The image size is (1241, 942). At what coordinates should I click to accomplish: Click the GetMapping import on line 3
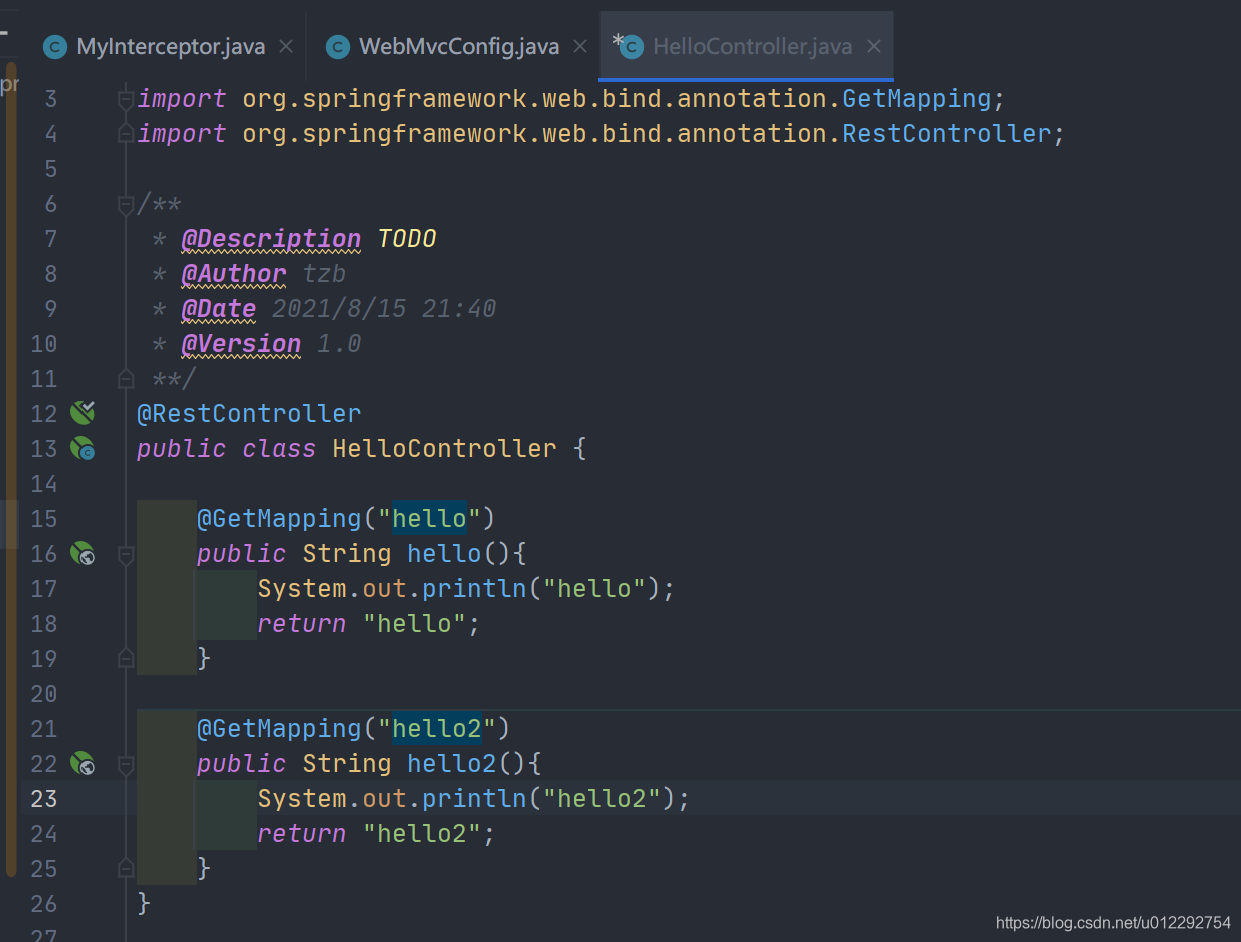916,99
